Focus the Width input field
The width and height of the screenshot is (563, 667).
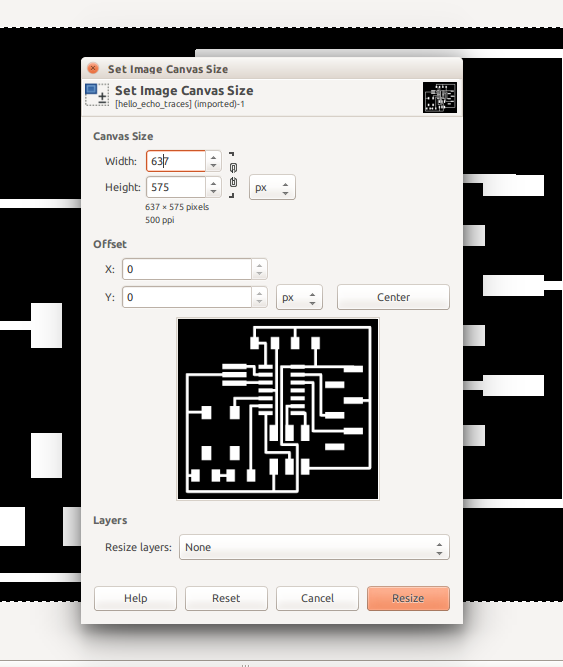click(x=176, y=161)
